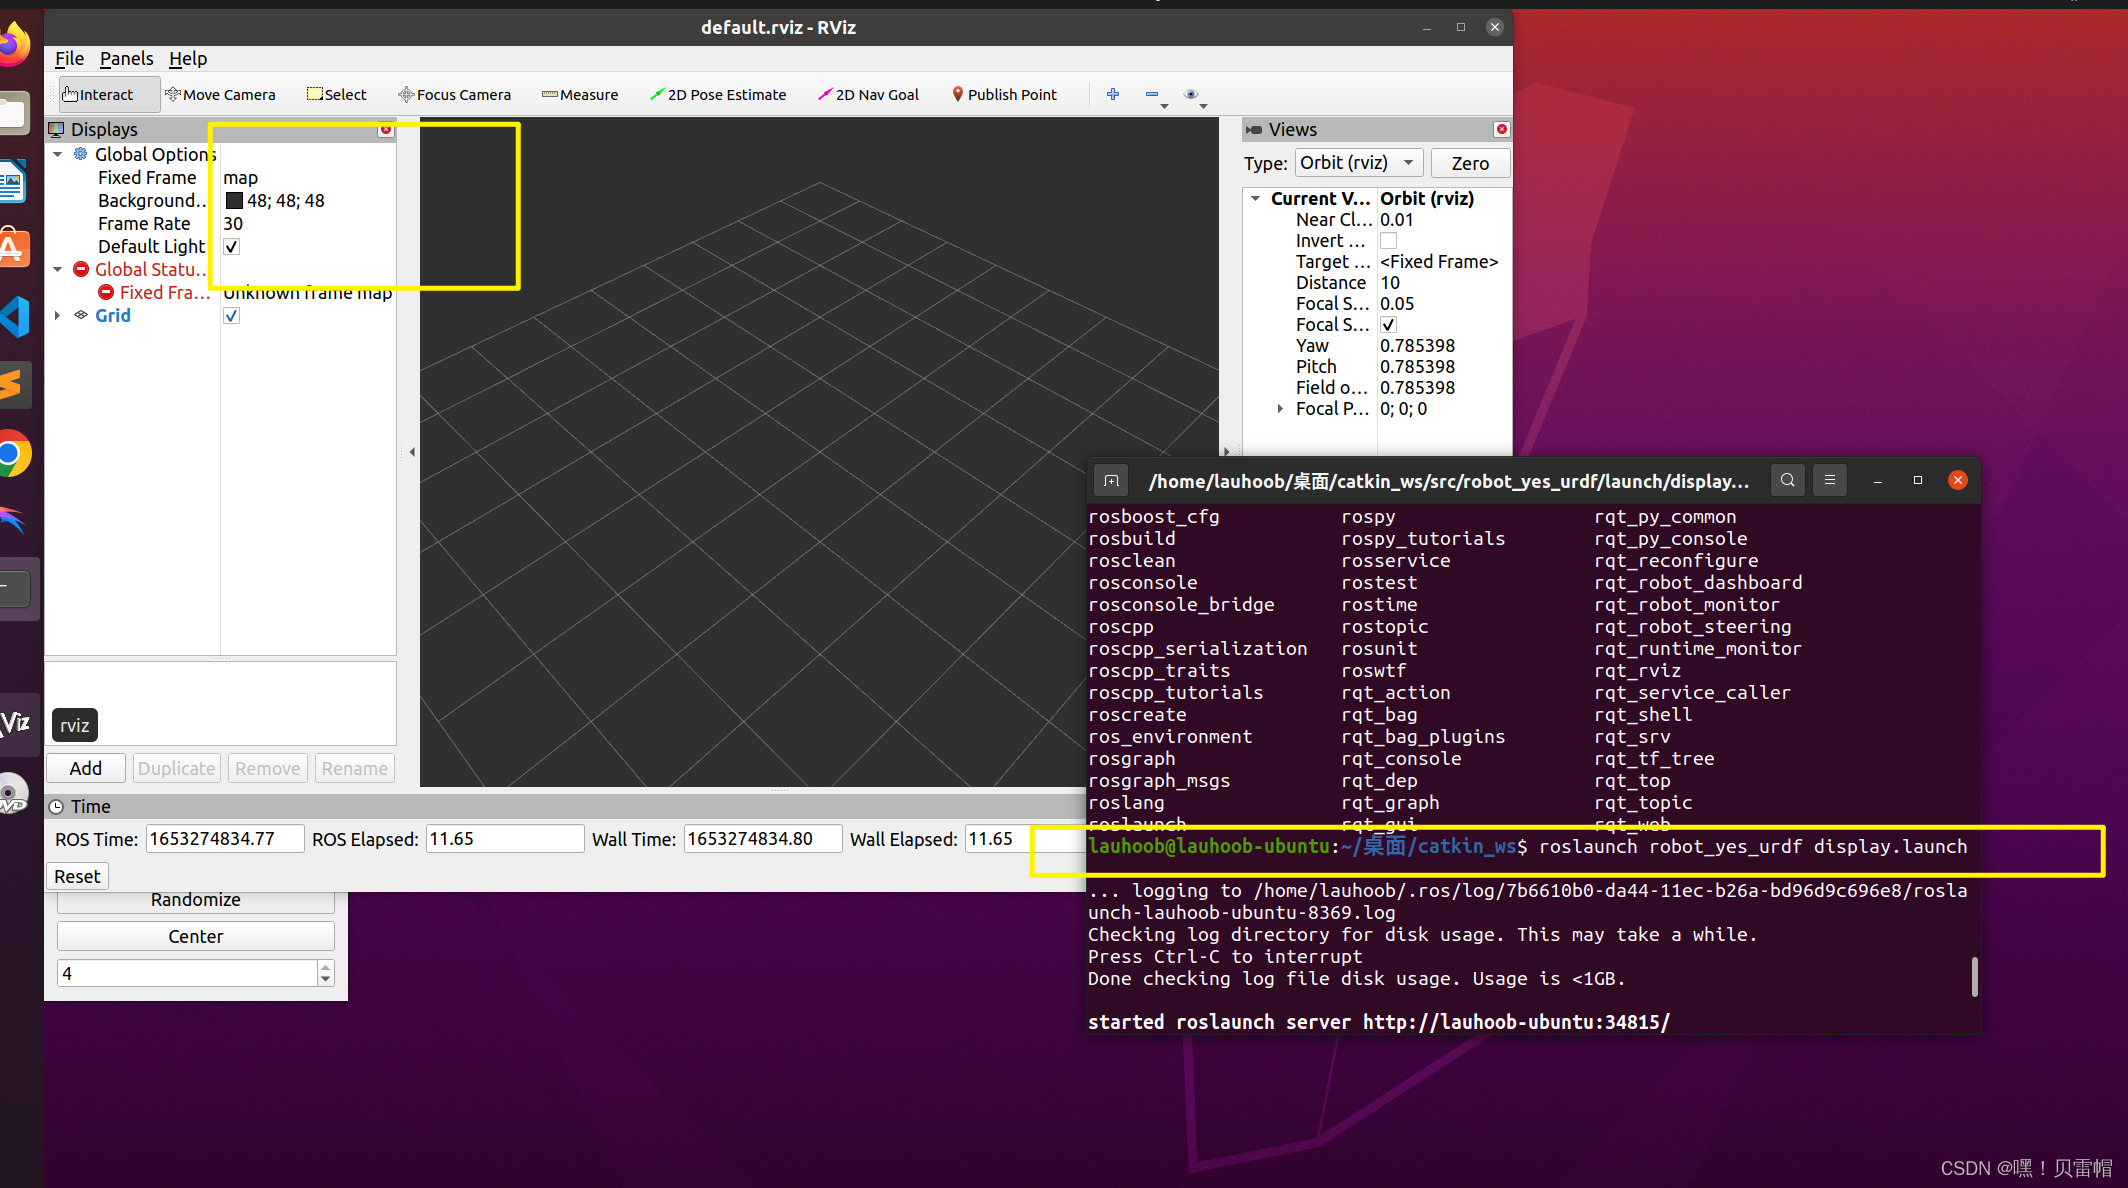Click the Add display button
This screenshot has width=2128, height=1188.
click(86, 768)
